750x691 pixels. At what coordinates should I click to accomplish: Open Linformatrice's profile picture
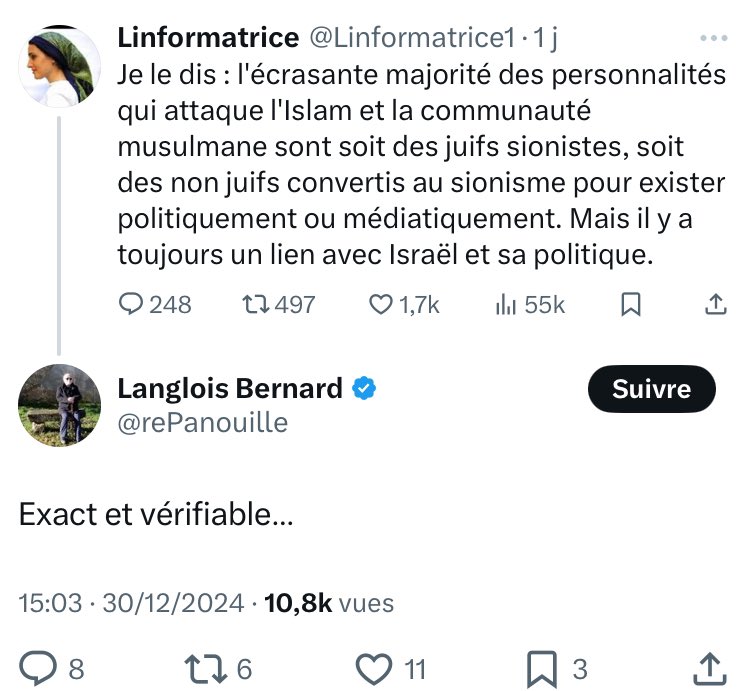[60, 65]
